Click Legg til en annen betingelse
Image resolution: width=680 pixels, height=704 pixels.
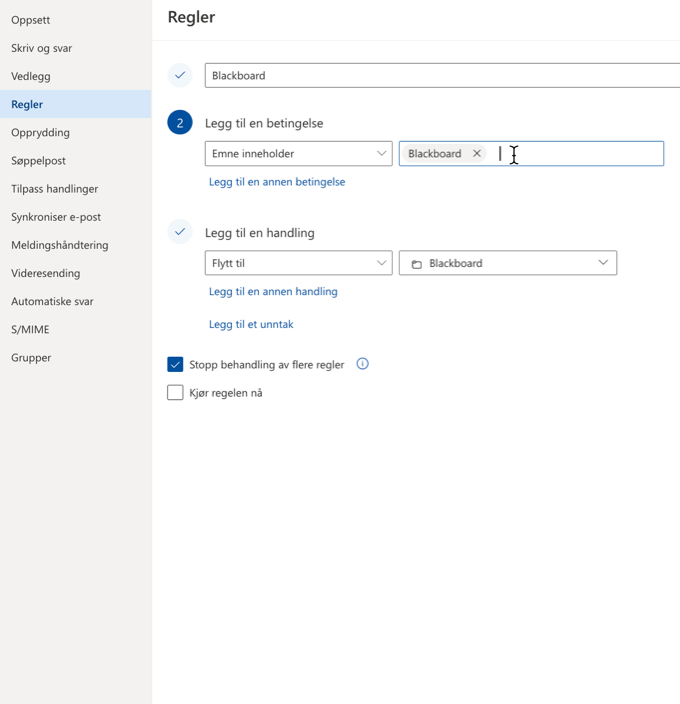(x=277, y=182)
